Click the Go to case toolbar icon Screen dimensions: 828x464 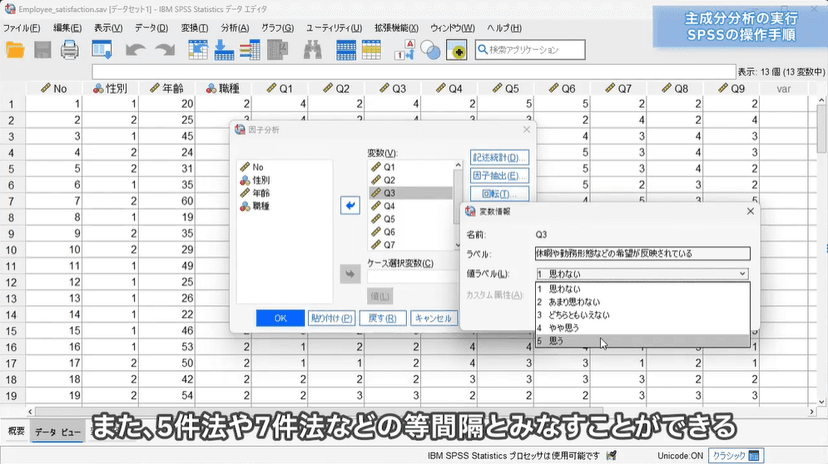pos(197,49)
